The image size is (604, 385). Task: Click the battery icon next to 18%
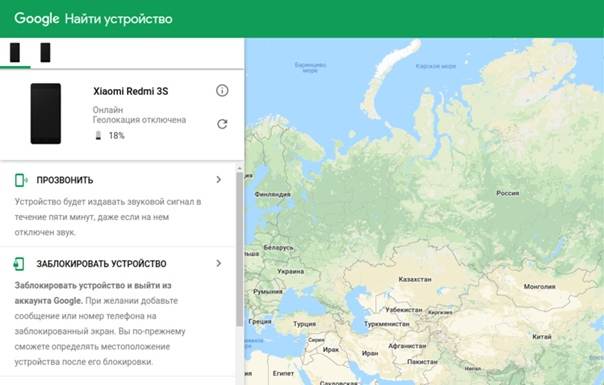[x=98, y=135]
